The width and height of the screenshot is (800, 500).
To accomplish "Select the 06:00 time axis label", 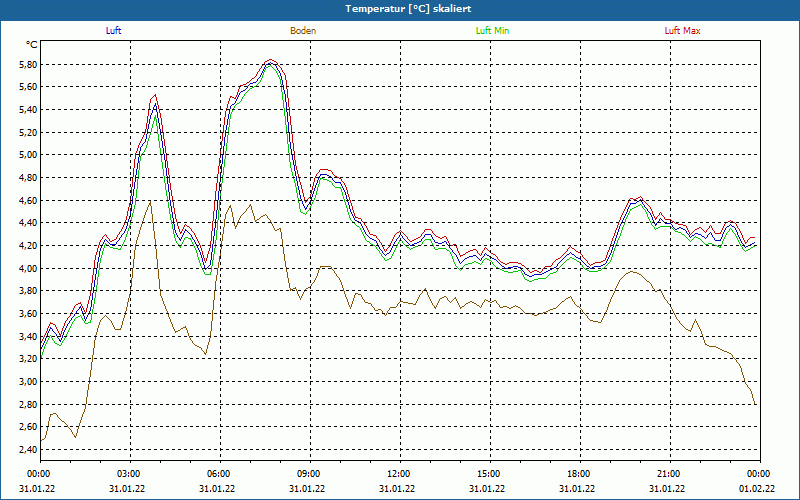I will (219, 474).
